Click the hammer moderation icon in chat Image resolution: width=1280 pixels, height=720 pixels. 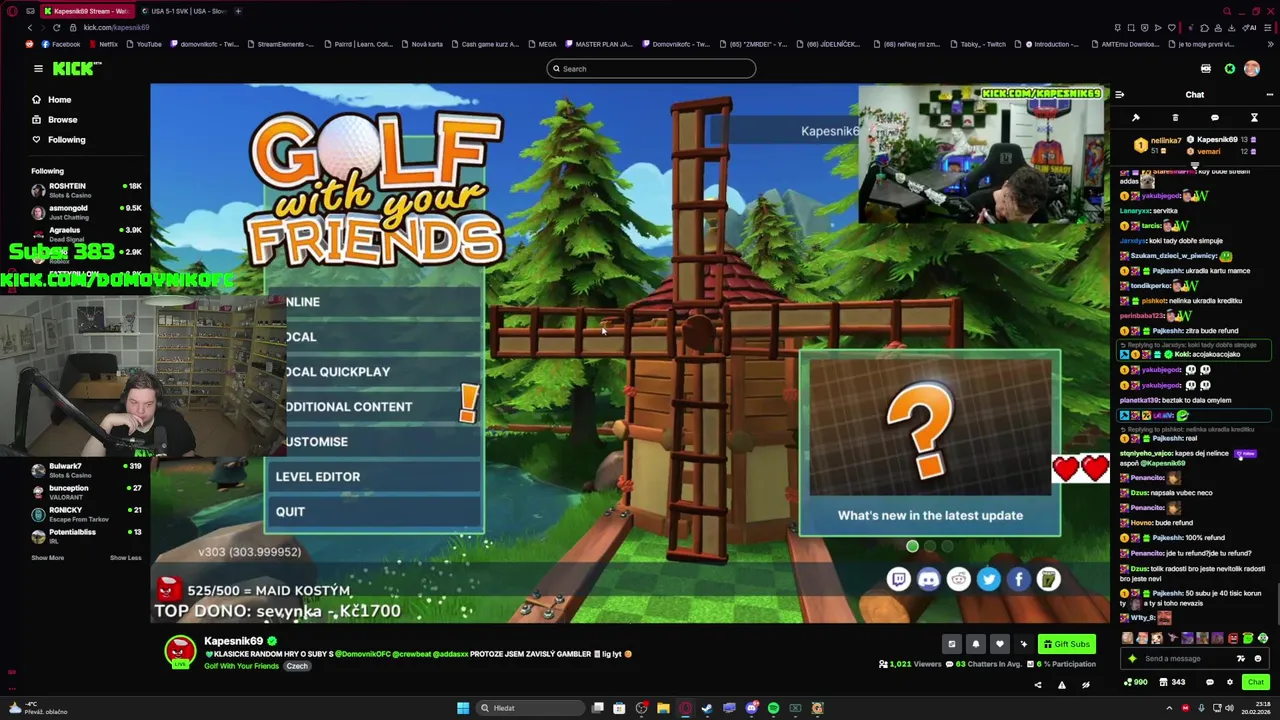1136,118
